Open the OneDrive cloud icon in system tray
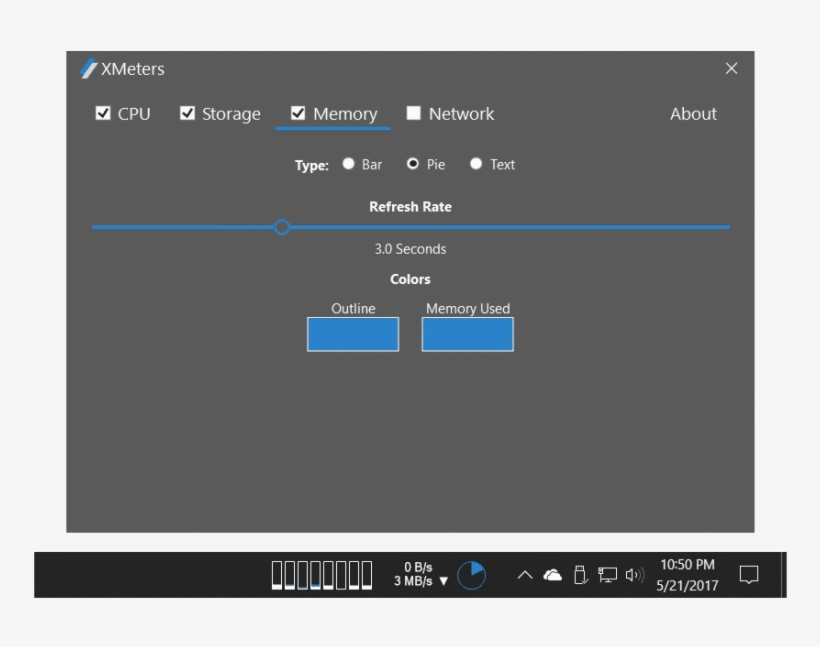The image size is (820, 647). point(551,575)
